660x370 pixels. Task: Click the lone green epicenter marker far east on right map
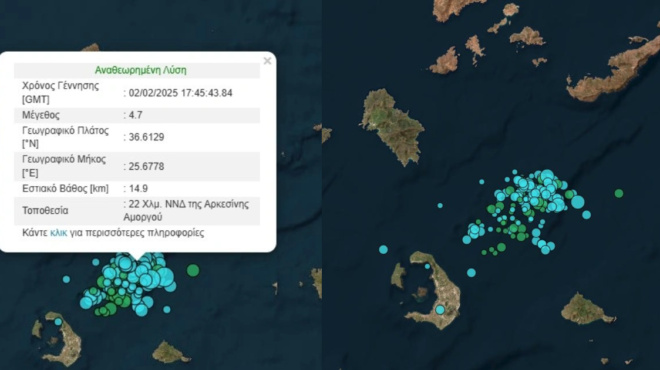(619, 193)
